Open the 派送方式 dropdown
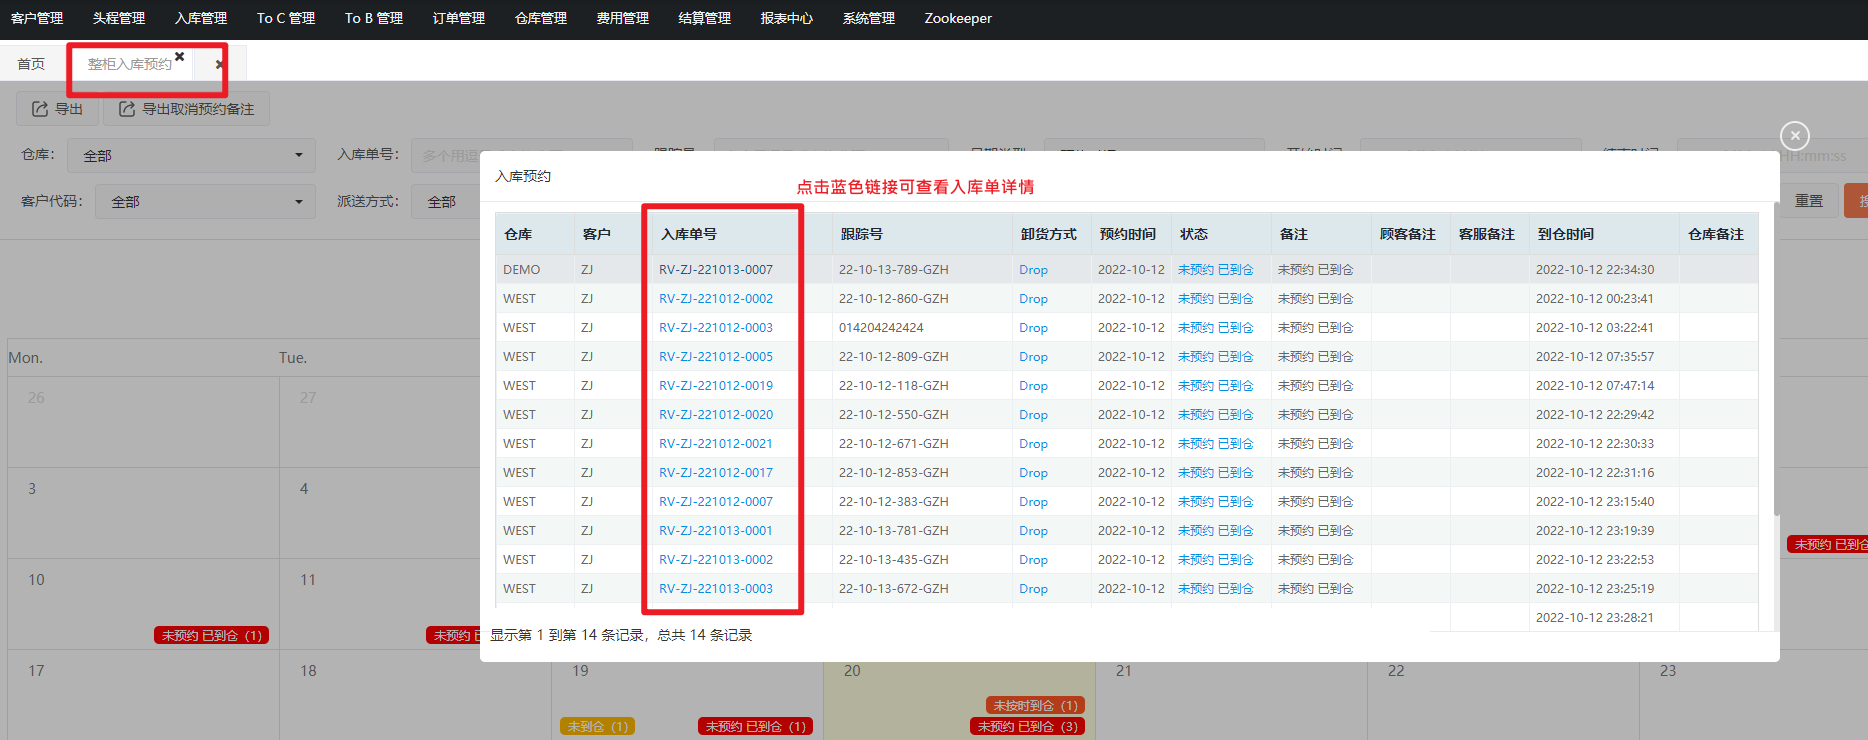 pos(446,201)
